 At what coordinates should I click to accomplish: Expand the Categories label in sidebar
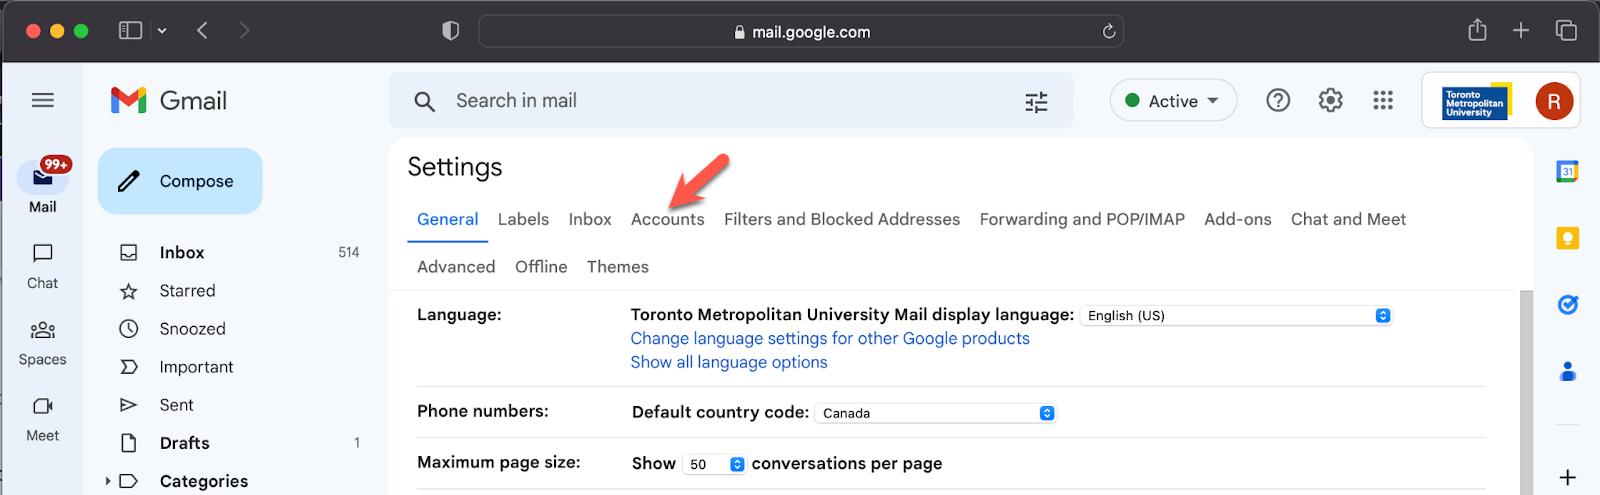click(x=108, y=481)
